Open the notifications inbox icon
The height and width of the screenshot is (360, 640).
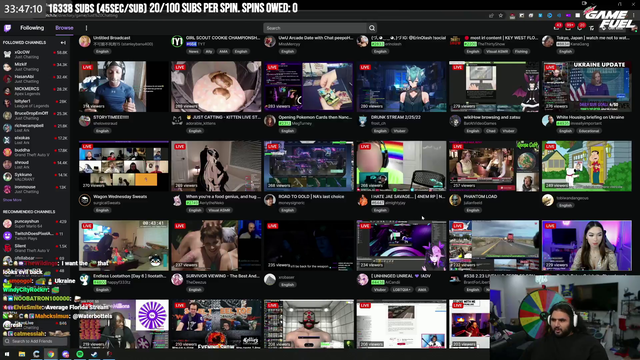point(568,28)
